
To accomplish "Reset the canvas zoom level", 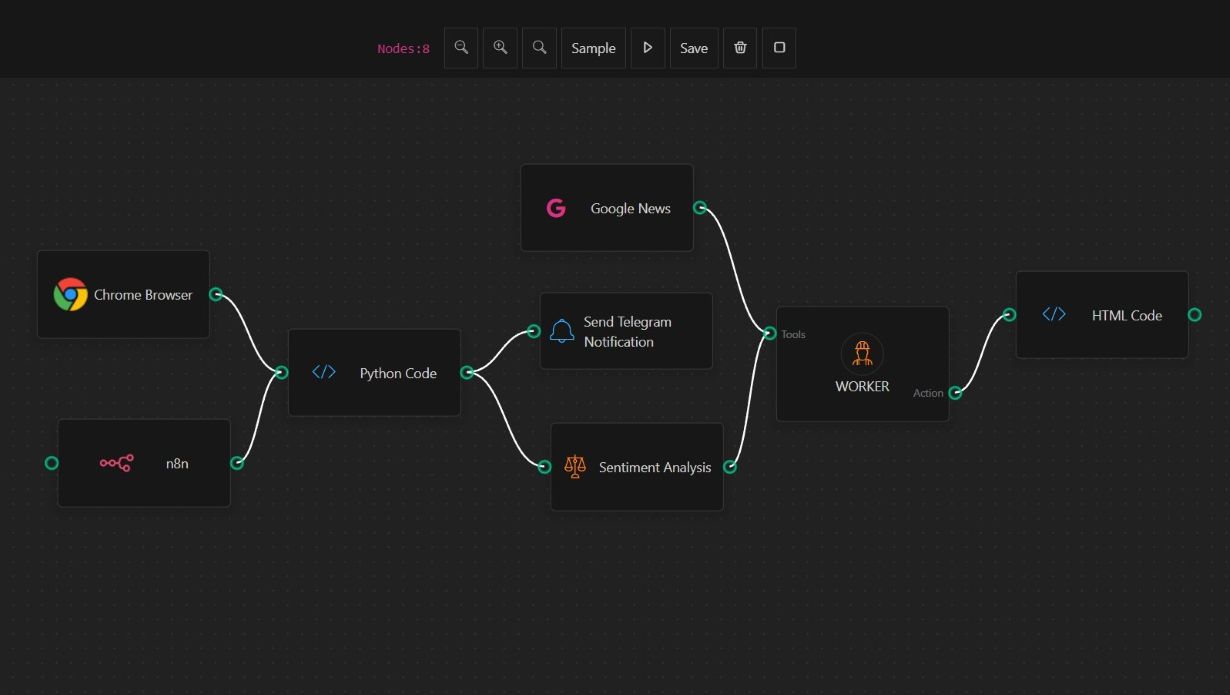I will point(539,48).
